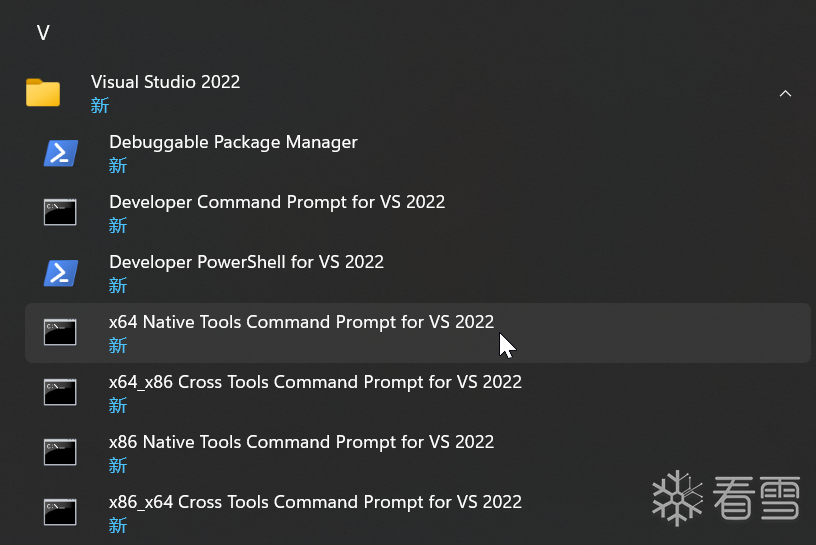Collapse the Visual Studio 2022 folder chevron
Image resolution: width=816 pixels, height=545 pixels.
point(785,93)
